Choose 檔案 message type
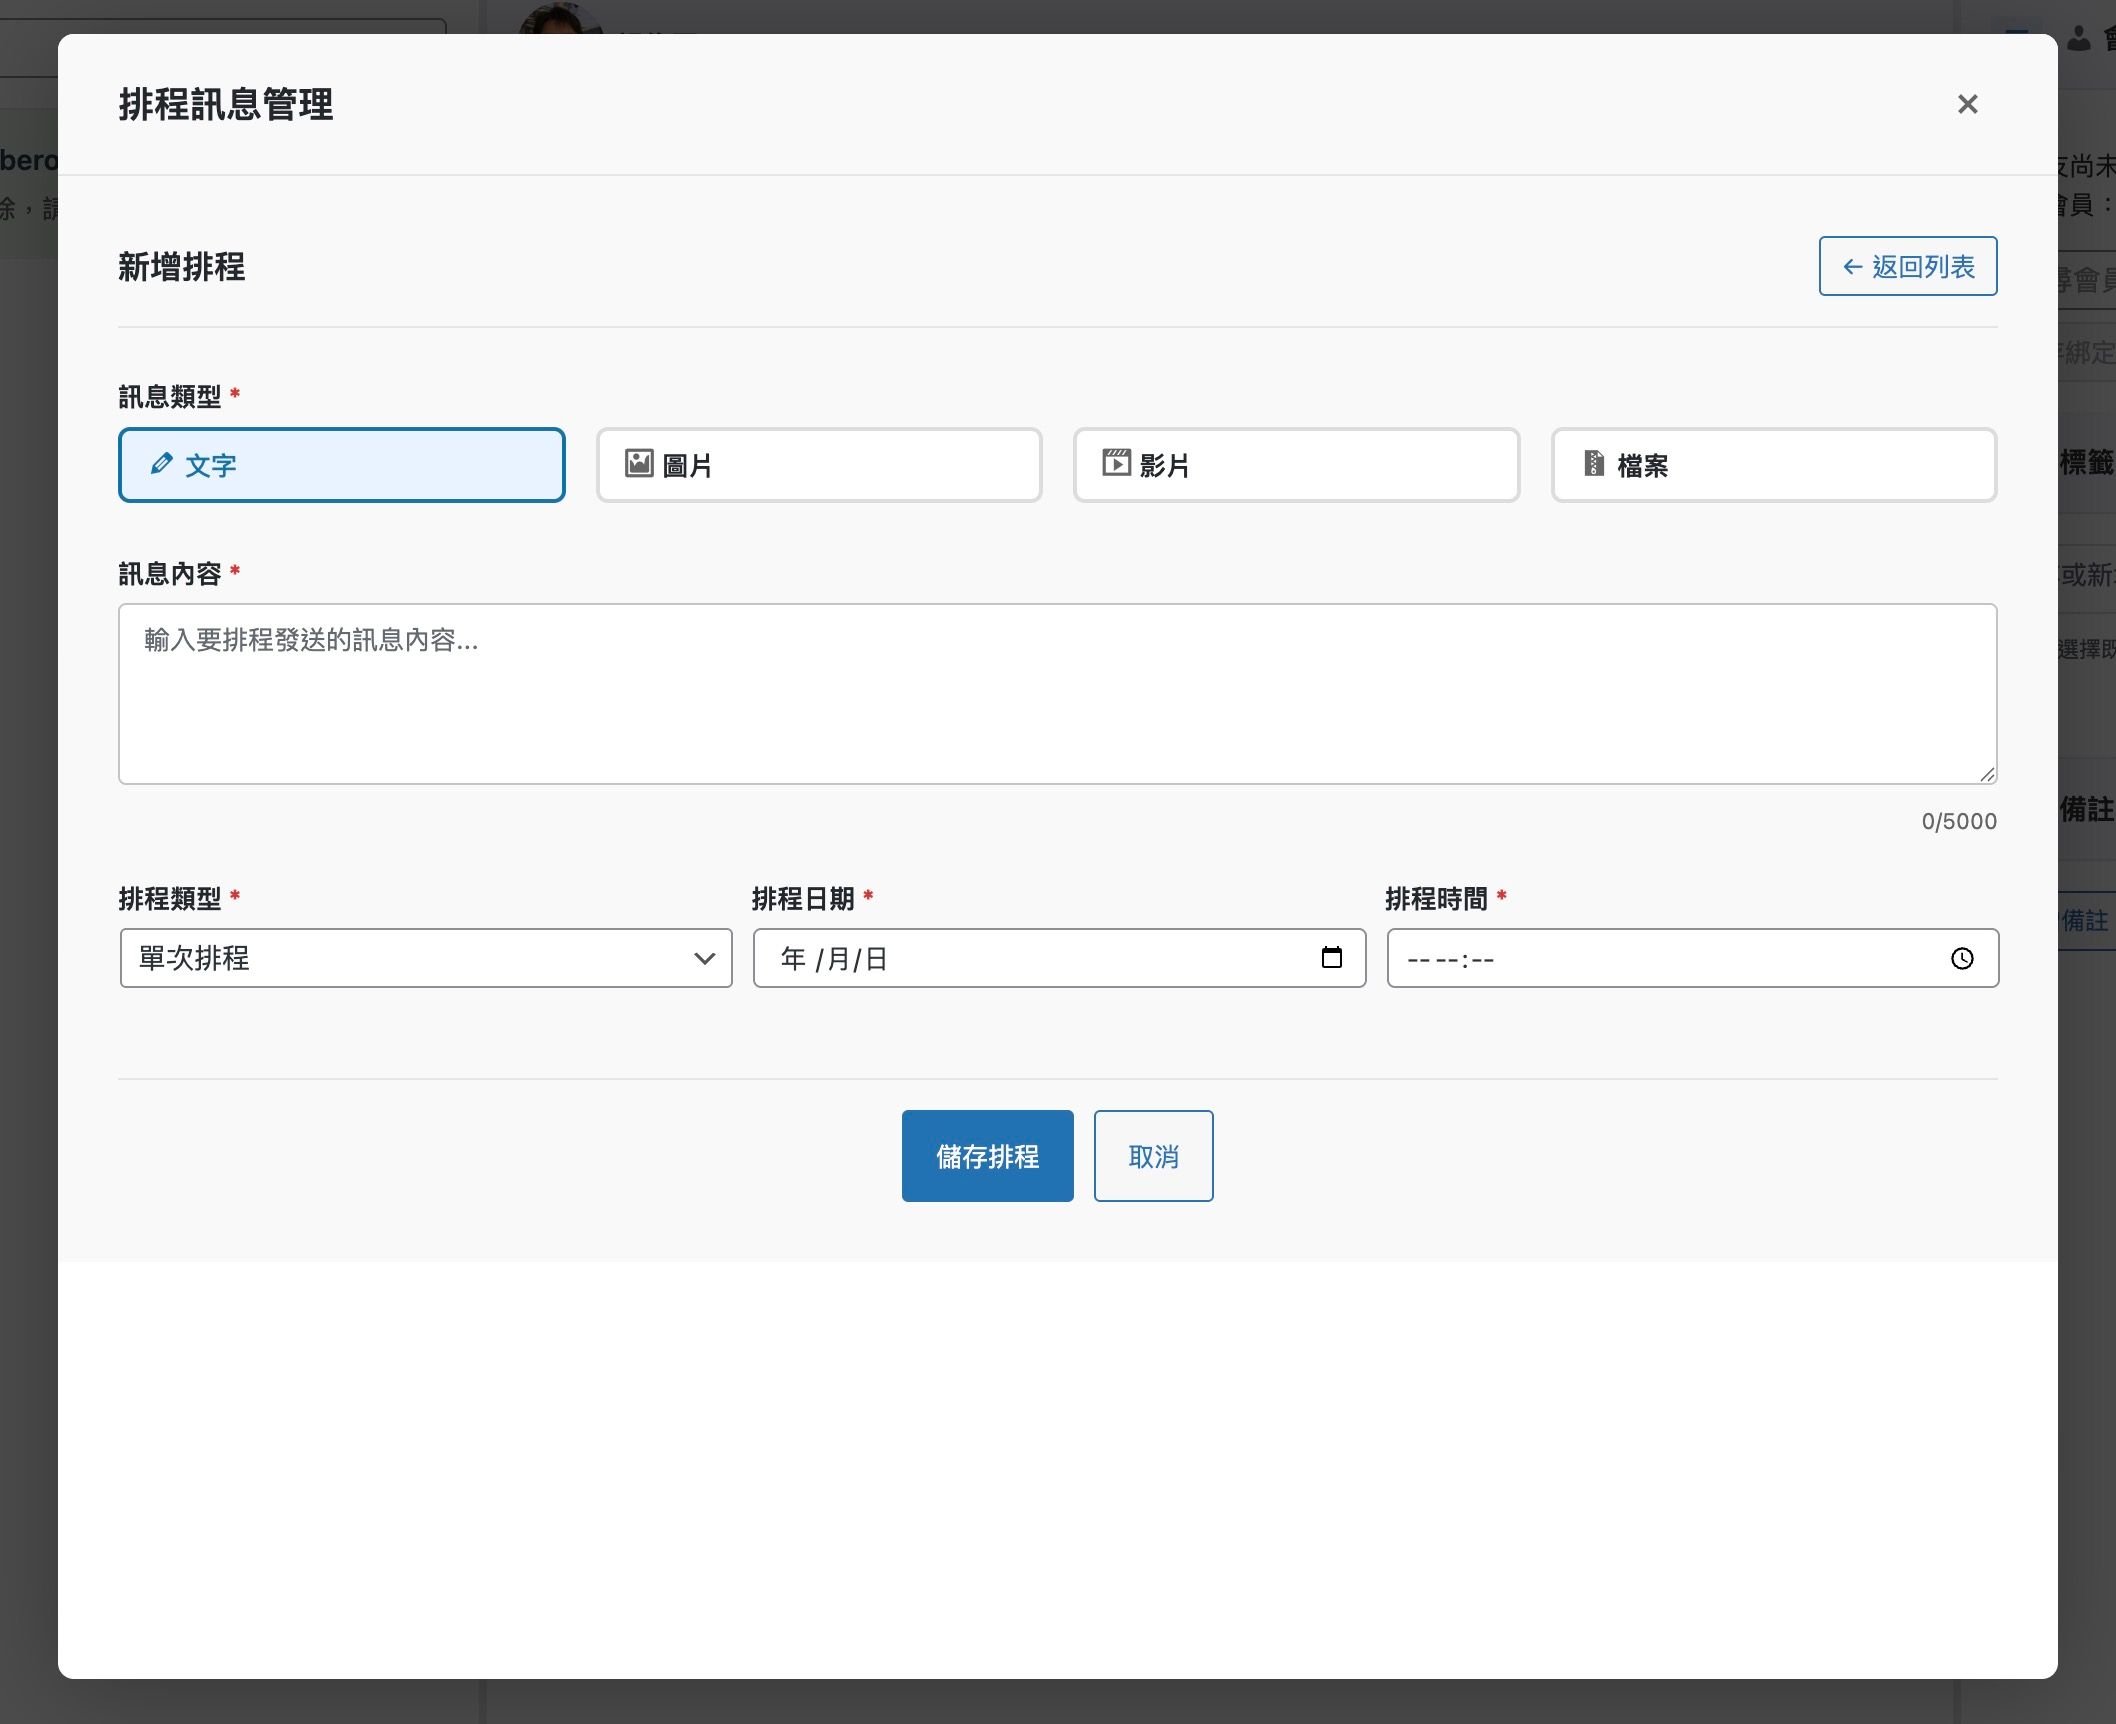 [x=1773, y=465]
